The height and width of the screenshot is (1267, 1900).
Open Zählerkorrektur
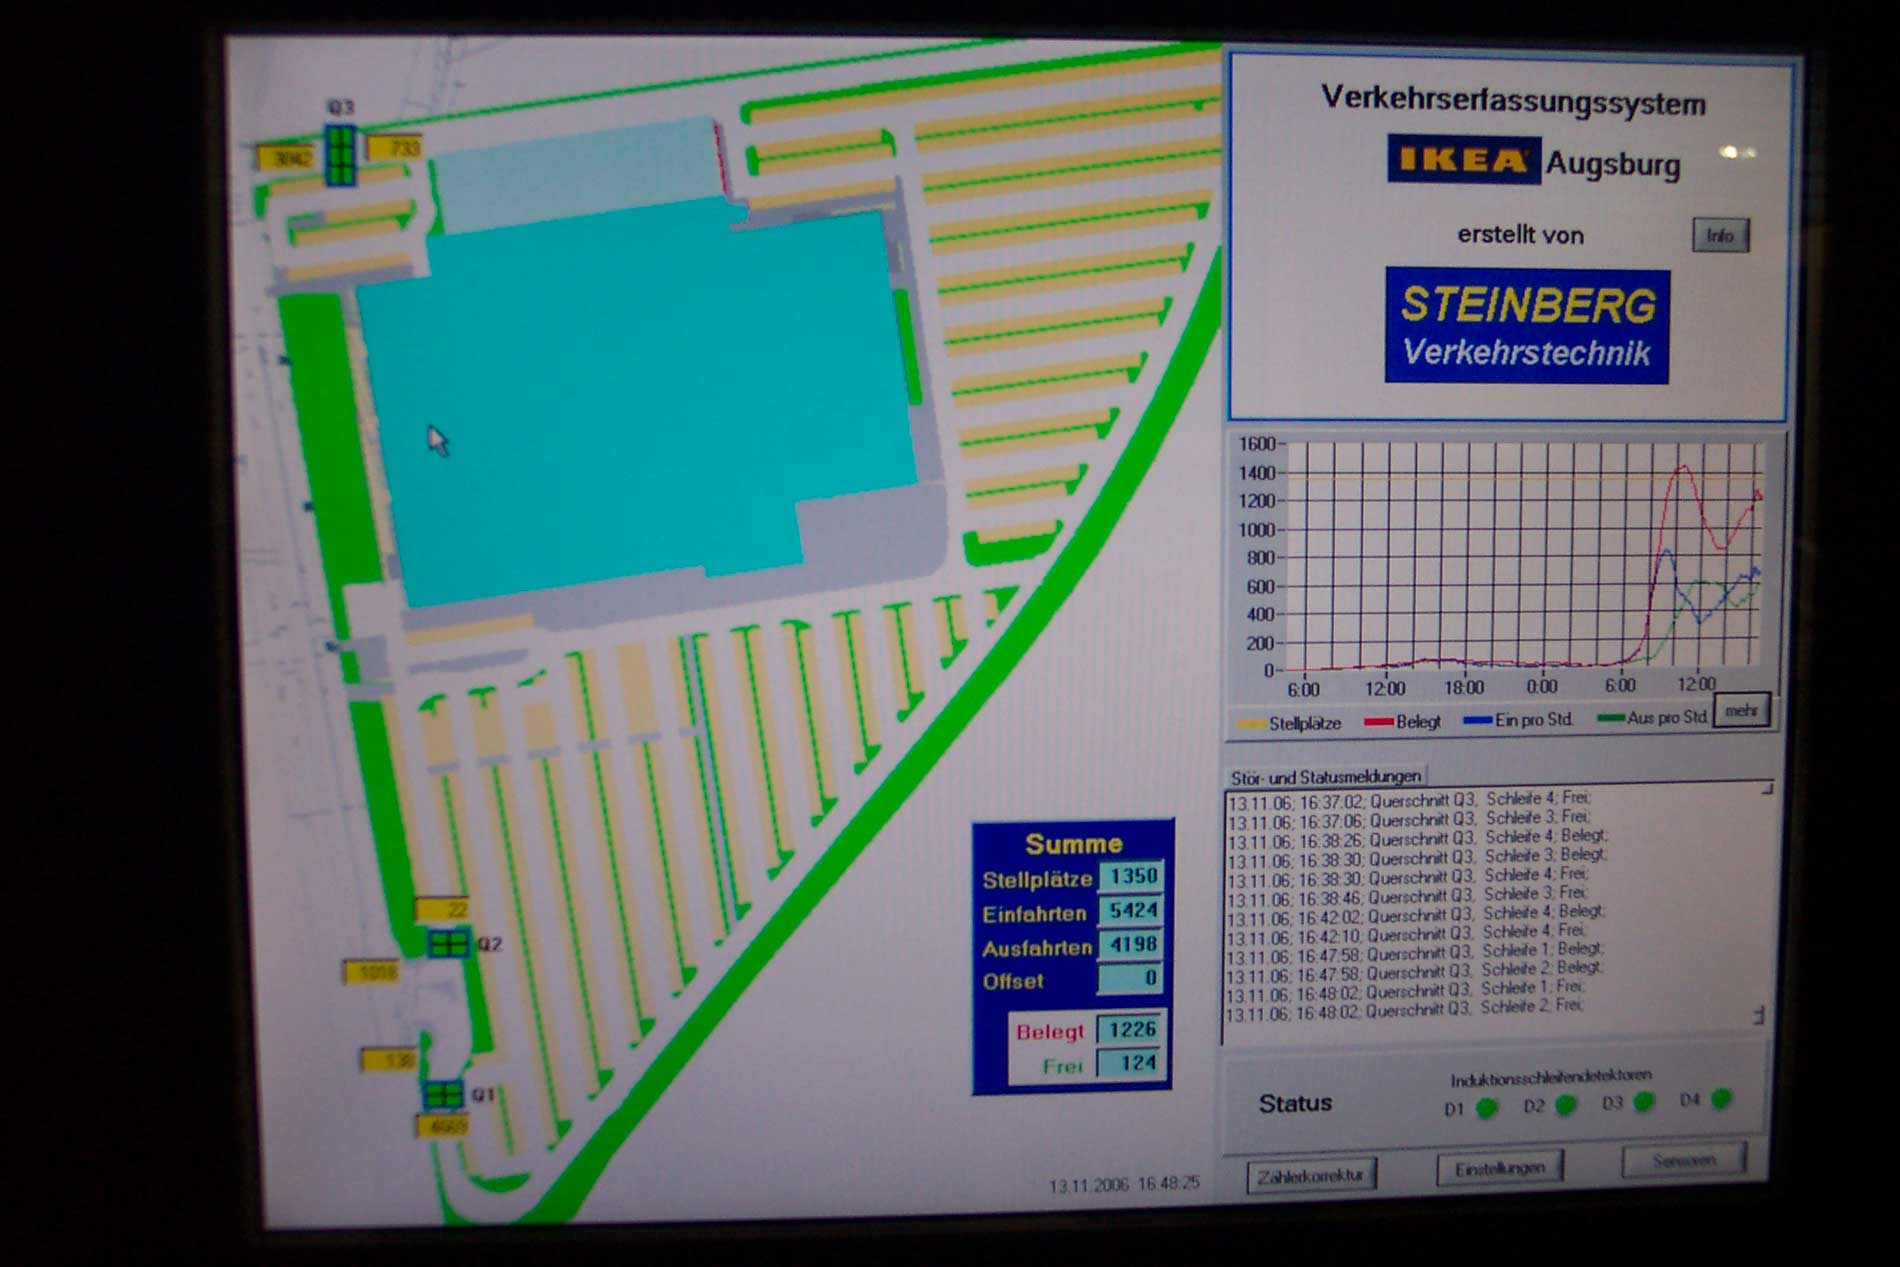pyautogui.click(x=1311, y=1176)
